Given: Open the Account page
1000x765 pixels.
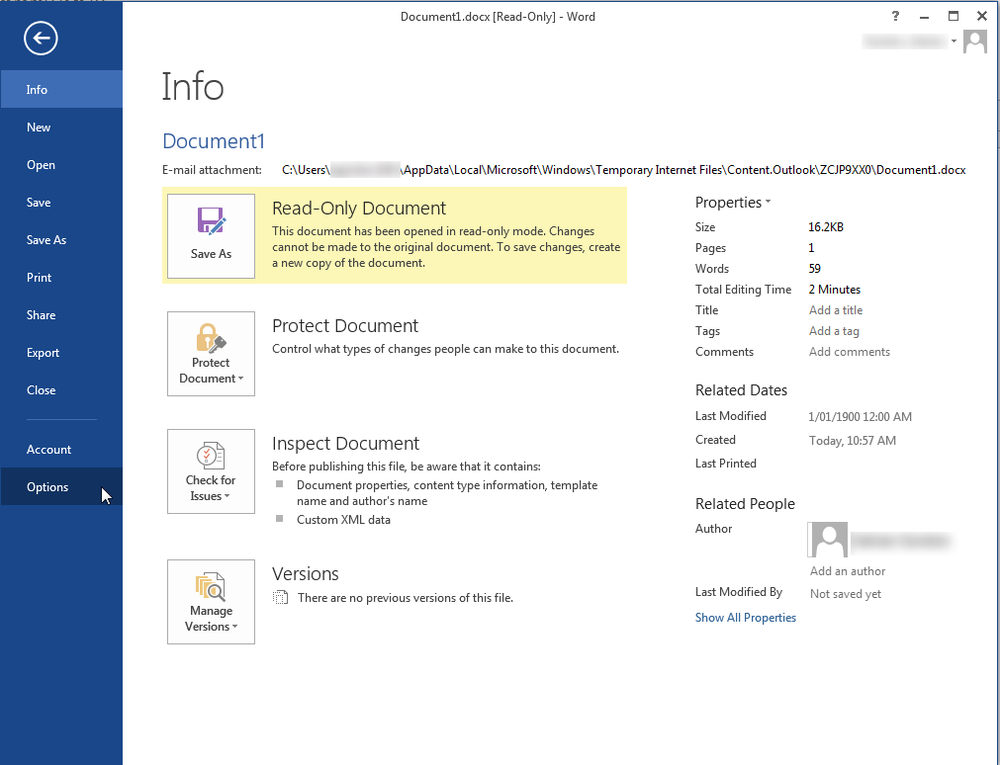Looking at the screenshot, I should pos(61,449).
